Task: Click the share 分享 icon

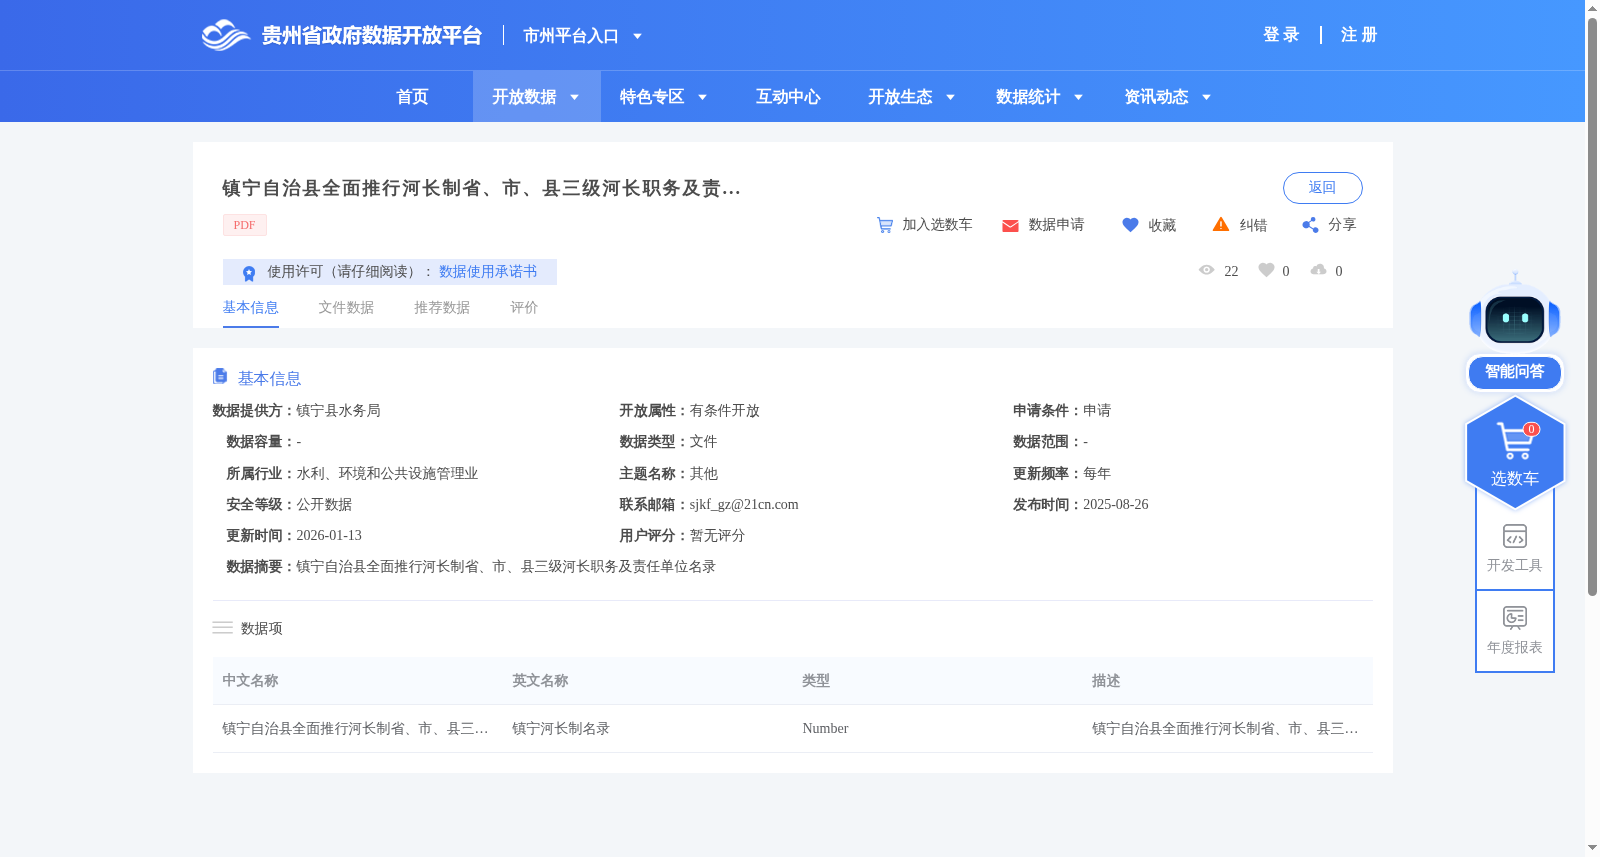Action: tap(1310, 225)
